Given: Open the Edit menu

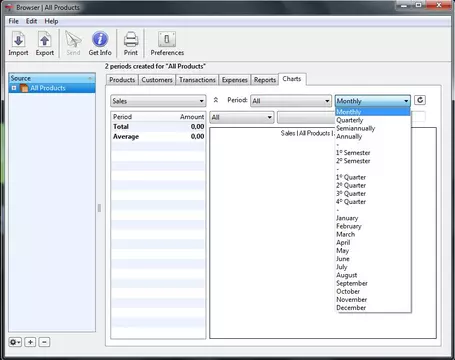Looking at the screenshot, I should click(x=32, y=21).
